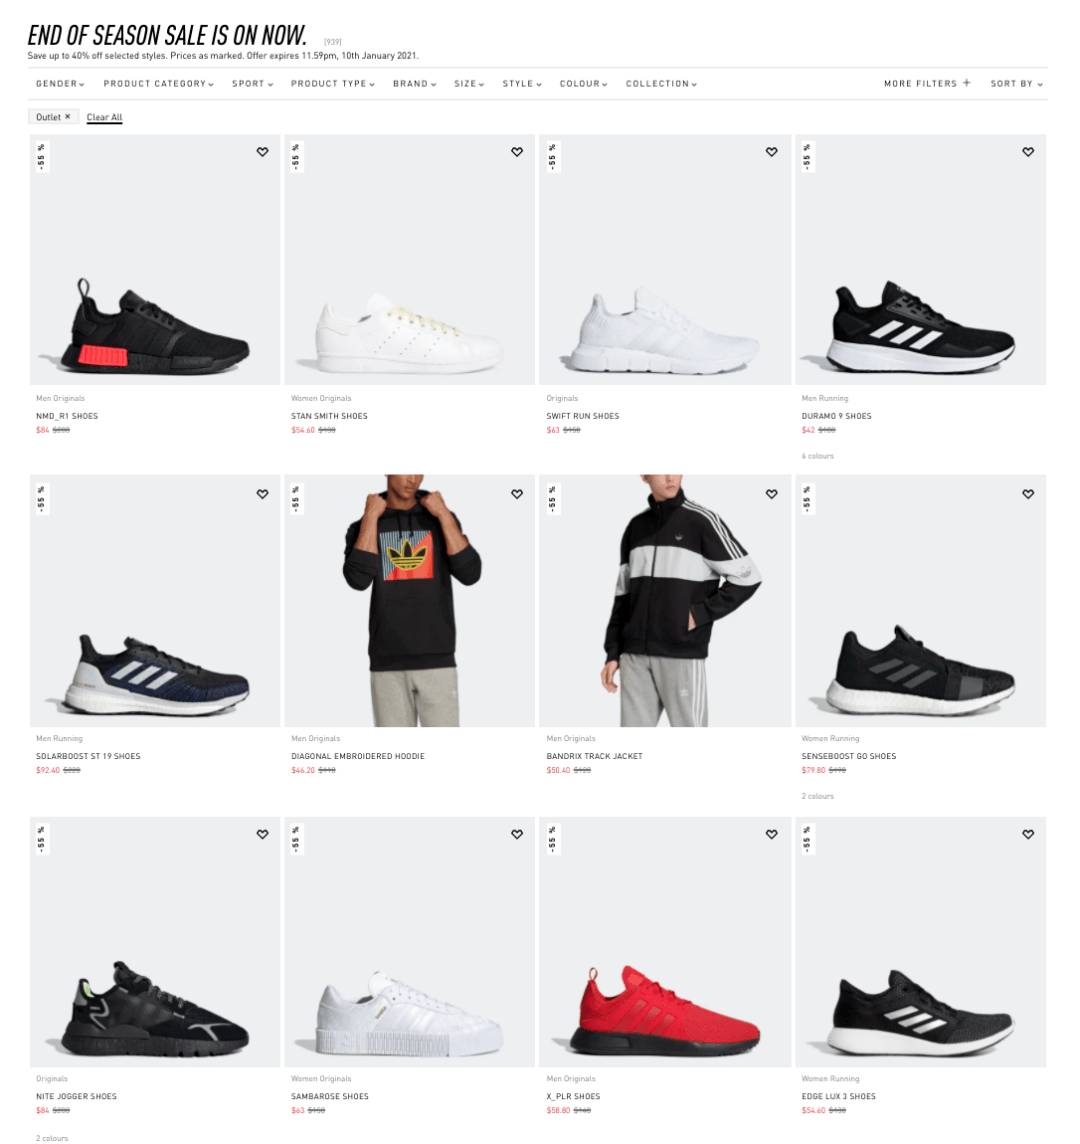Viewport: 1080px width, 1144px height.
Task: Open the Colour filter menu
Action: (583, 84)
